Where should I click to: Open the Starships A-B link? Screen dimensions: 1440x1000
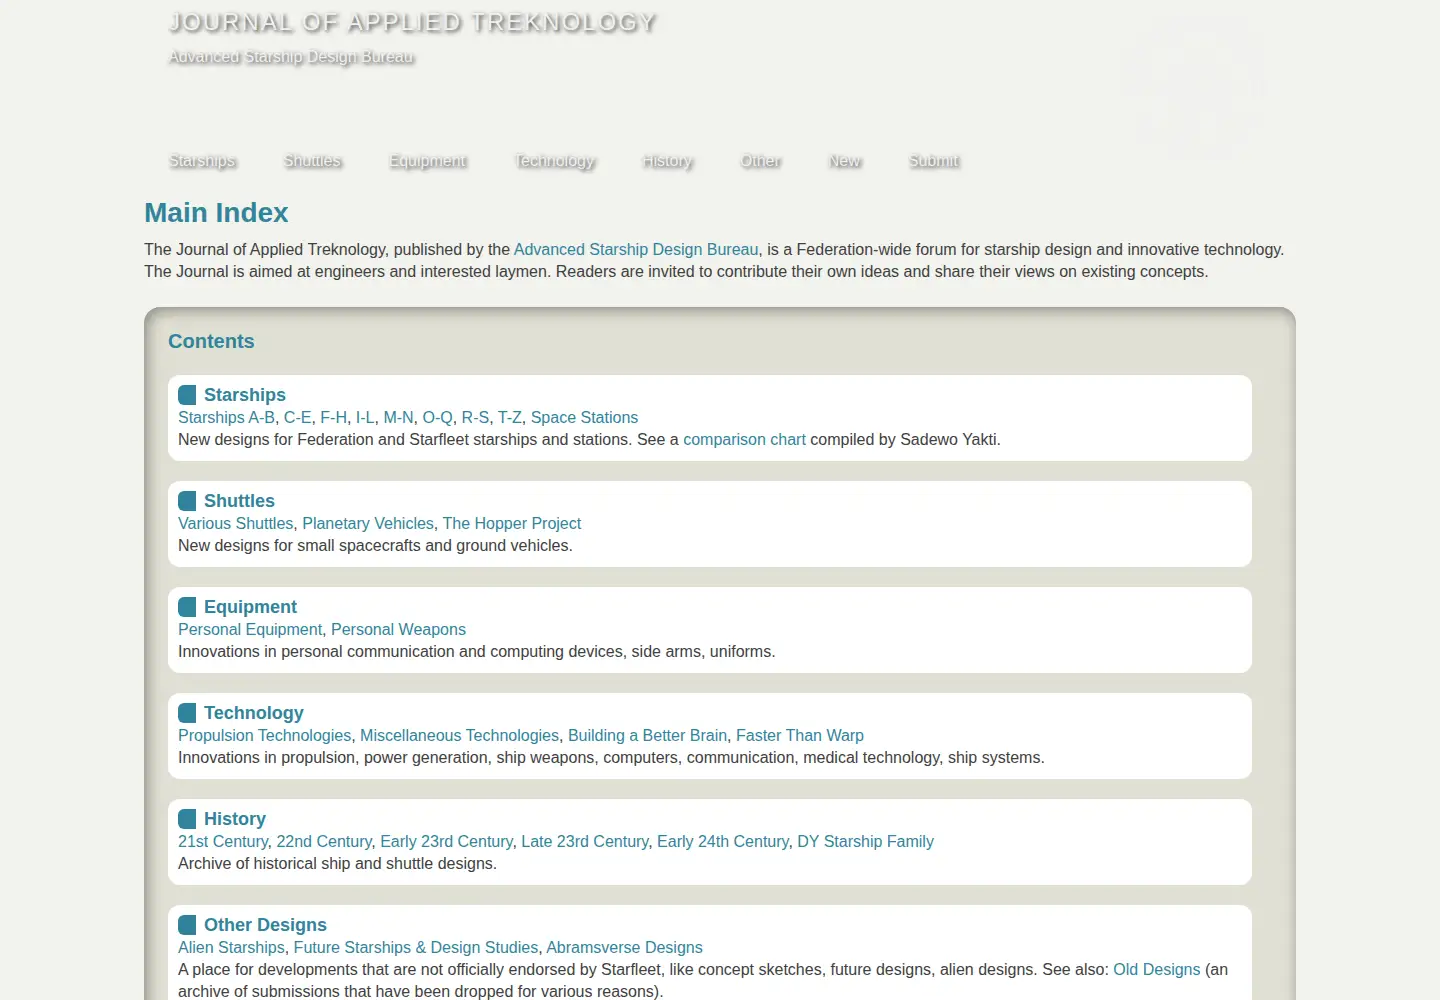pyautogui.click(x=226, y=417)
